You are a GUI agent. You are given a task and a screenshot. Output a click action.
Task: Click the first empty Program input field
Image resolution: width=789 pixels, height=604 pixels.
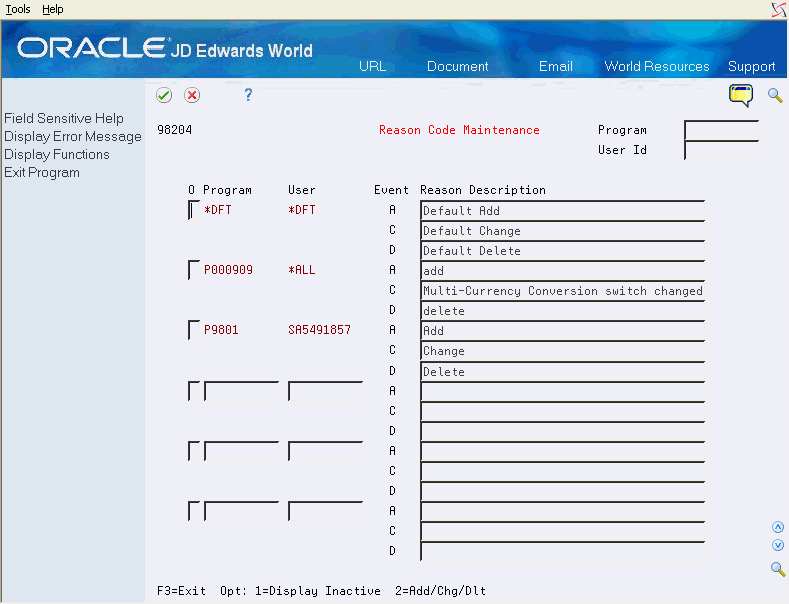[x=242, y=391]
